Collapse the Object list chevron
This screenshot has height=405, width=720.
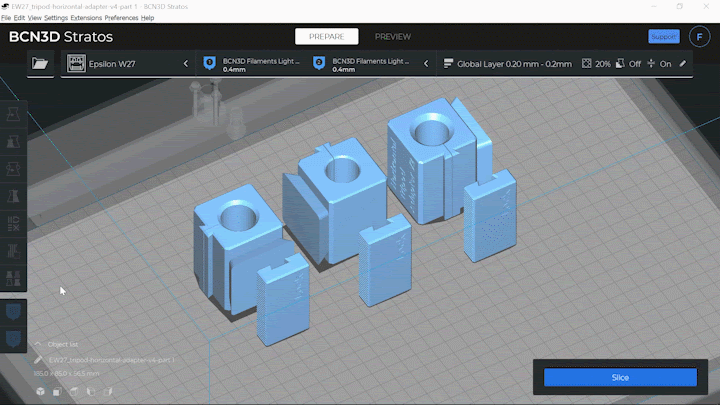[x=38, y=344]
